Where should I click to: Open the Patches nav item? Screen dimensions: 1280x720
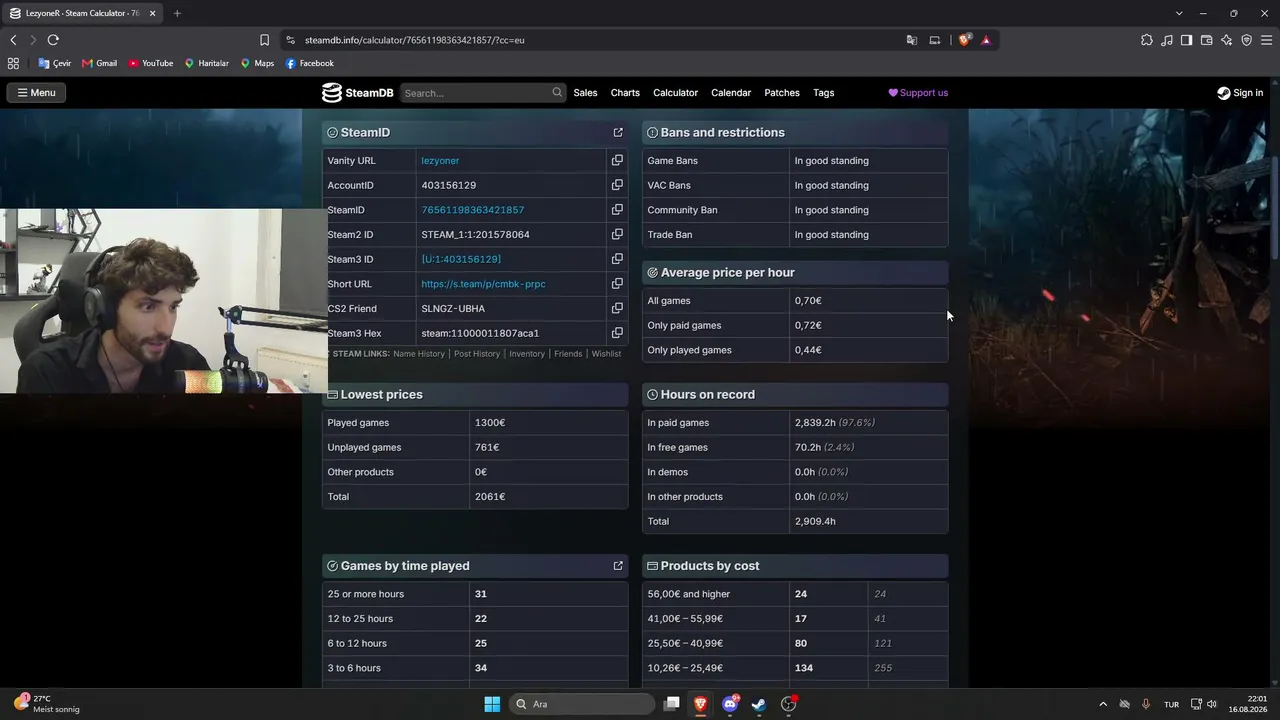coord(782,93)
